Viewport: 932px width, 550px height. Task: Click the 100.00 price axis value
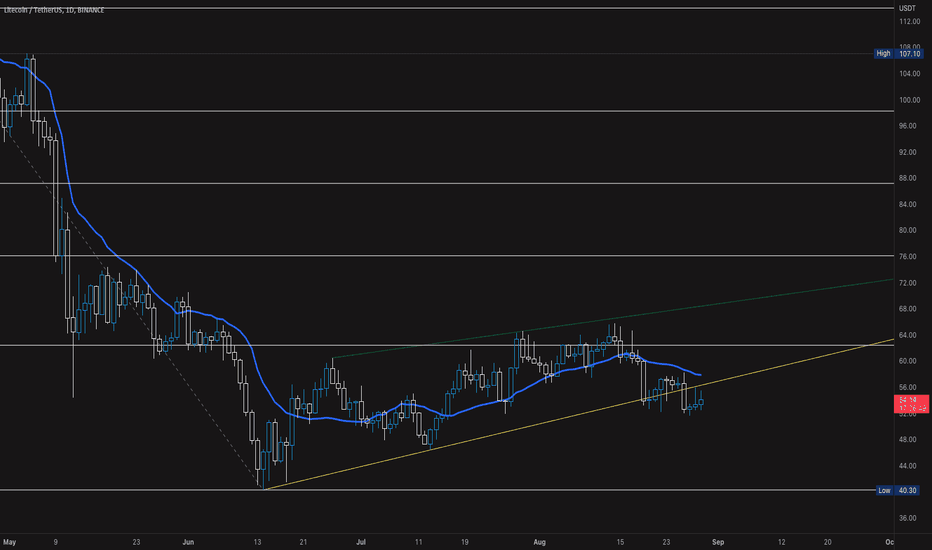(909, 100)
